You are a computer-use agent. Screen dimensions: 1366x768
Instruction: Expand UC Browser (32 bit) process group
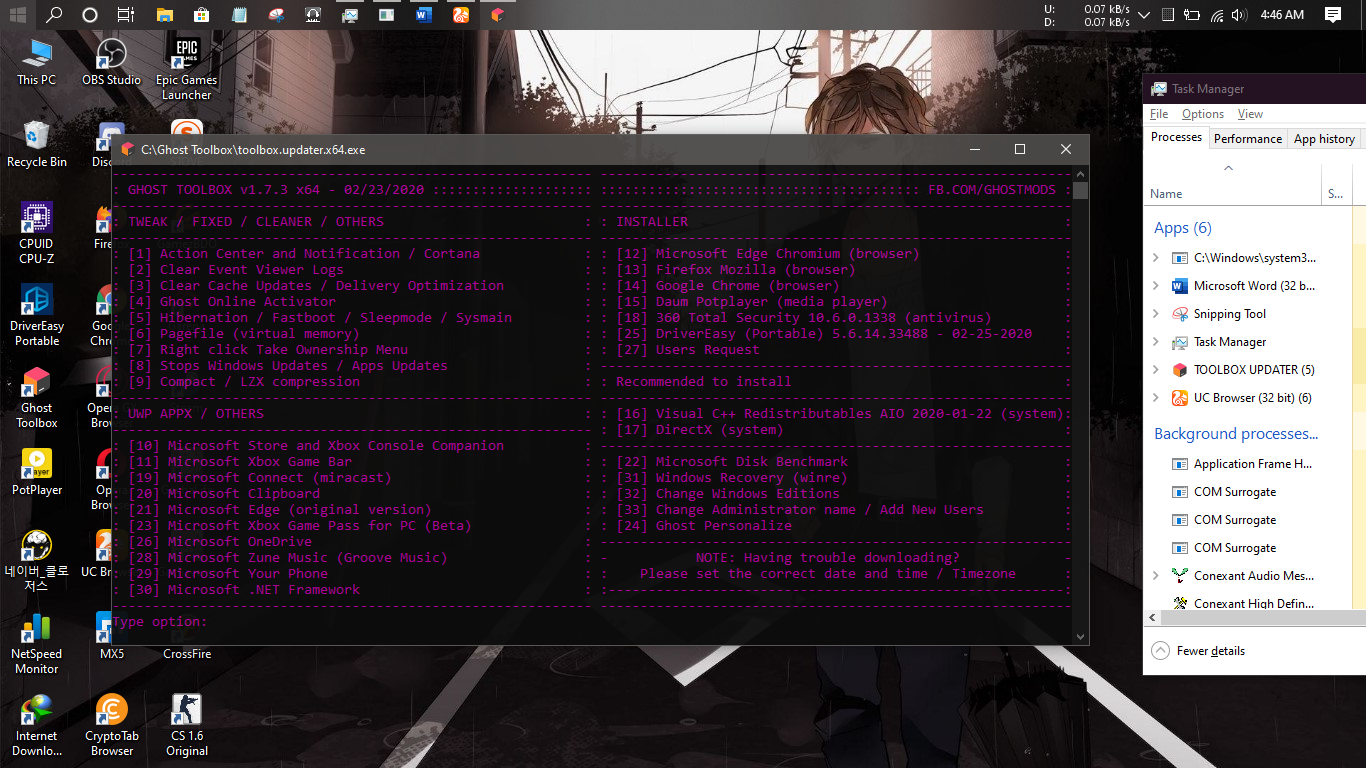pyautogui.click(x=1156, y=398)
